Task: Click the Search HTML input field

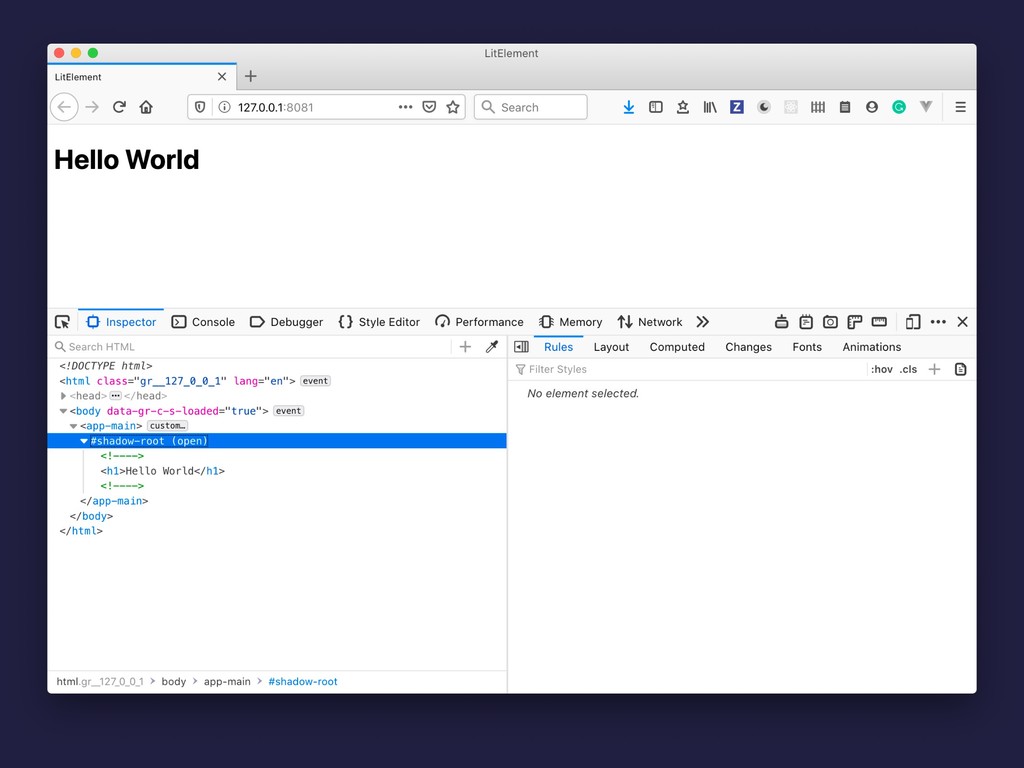Action: pyautogui.click(x=250, y=347)
